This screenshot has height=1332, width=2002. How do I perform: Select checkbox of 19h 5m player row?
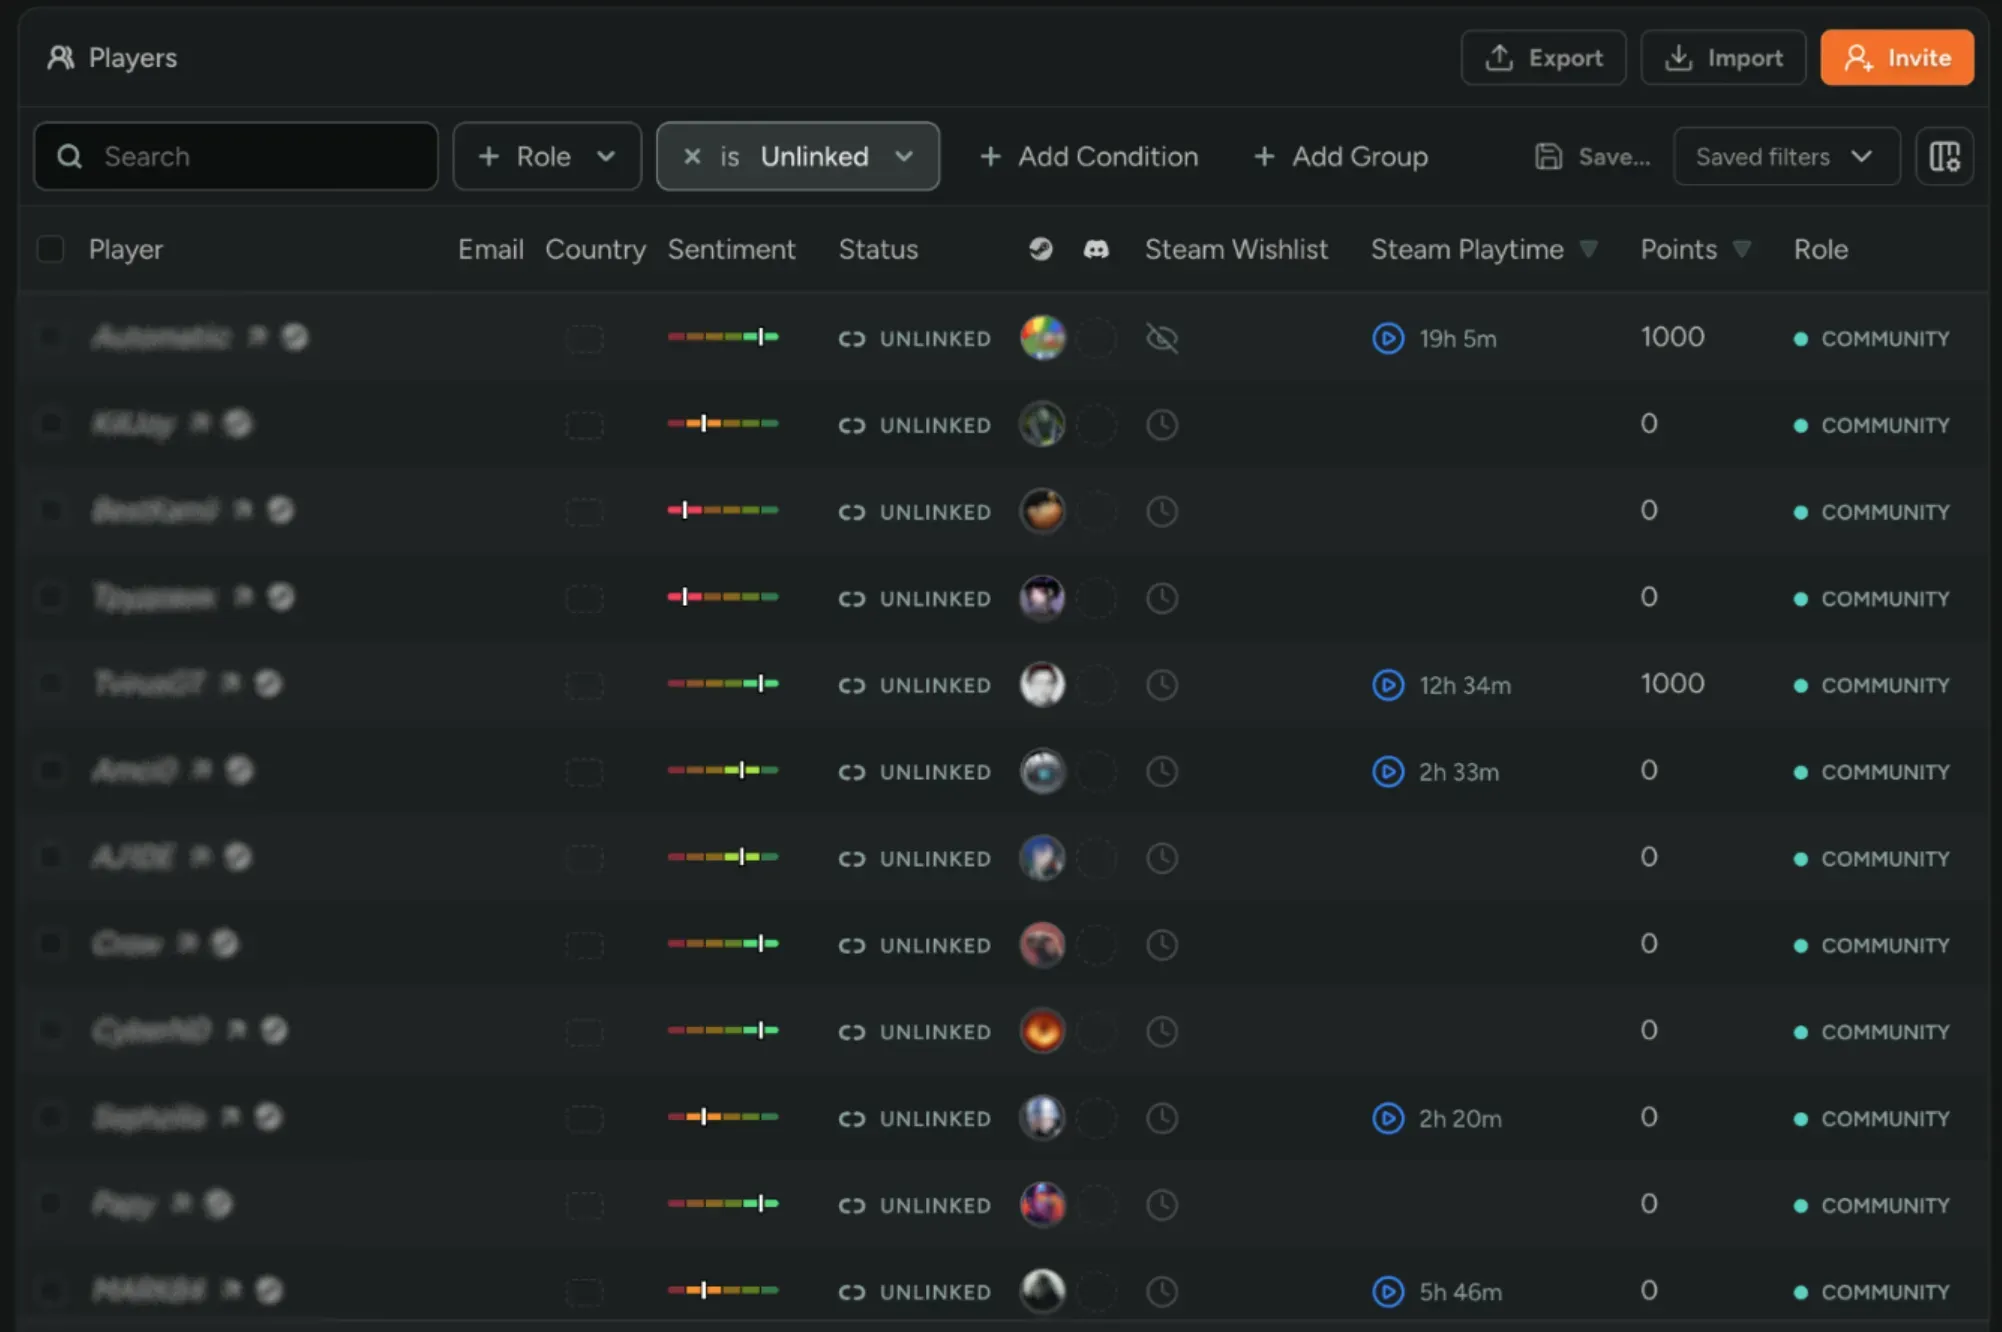[50, 337]
